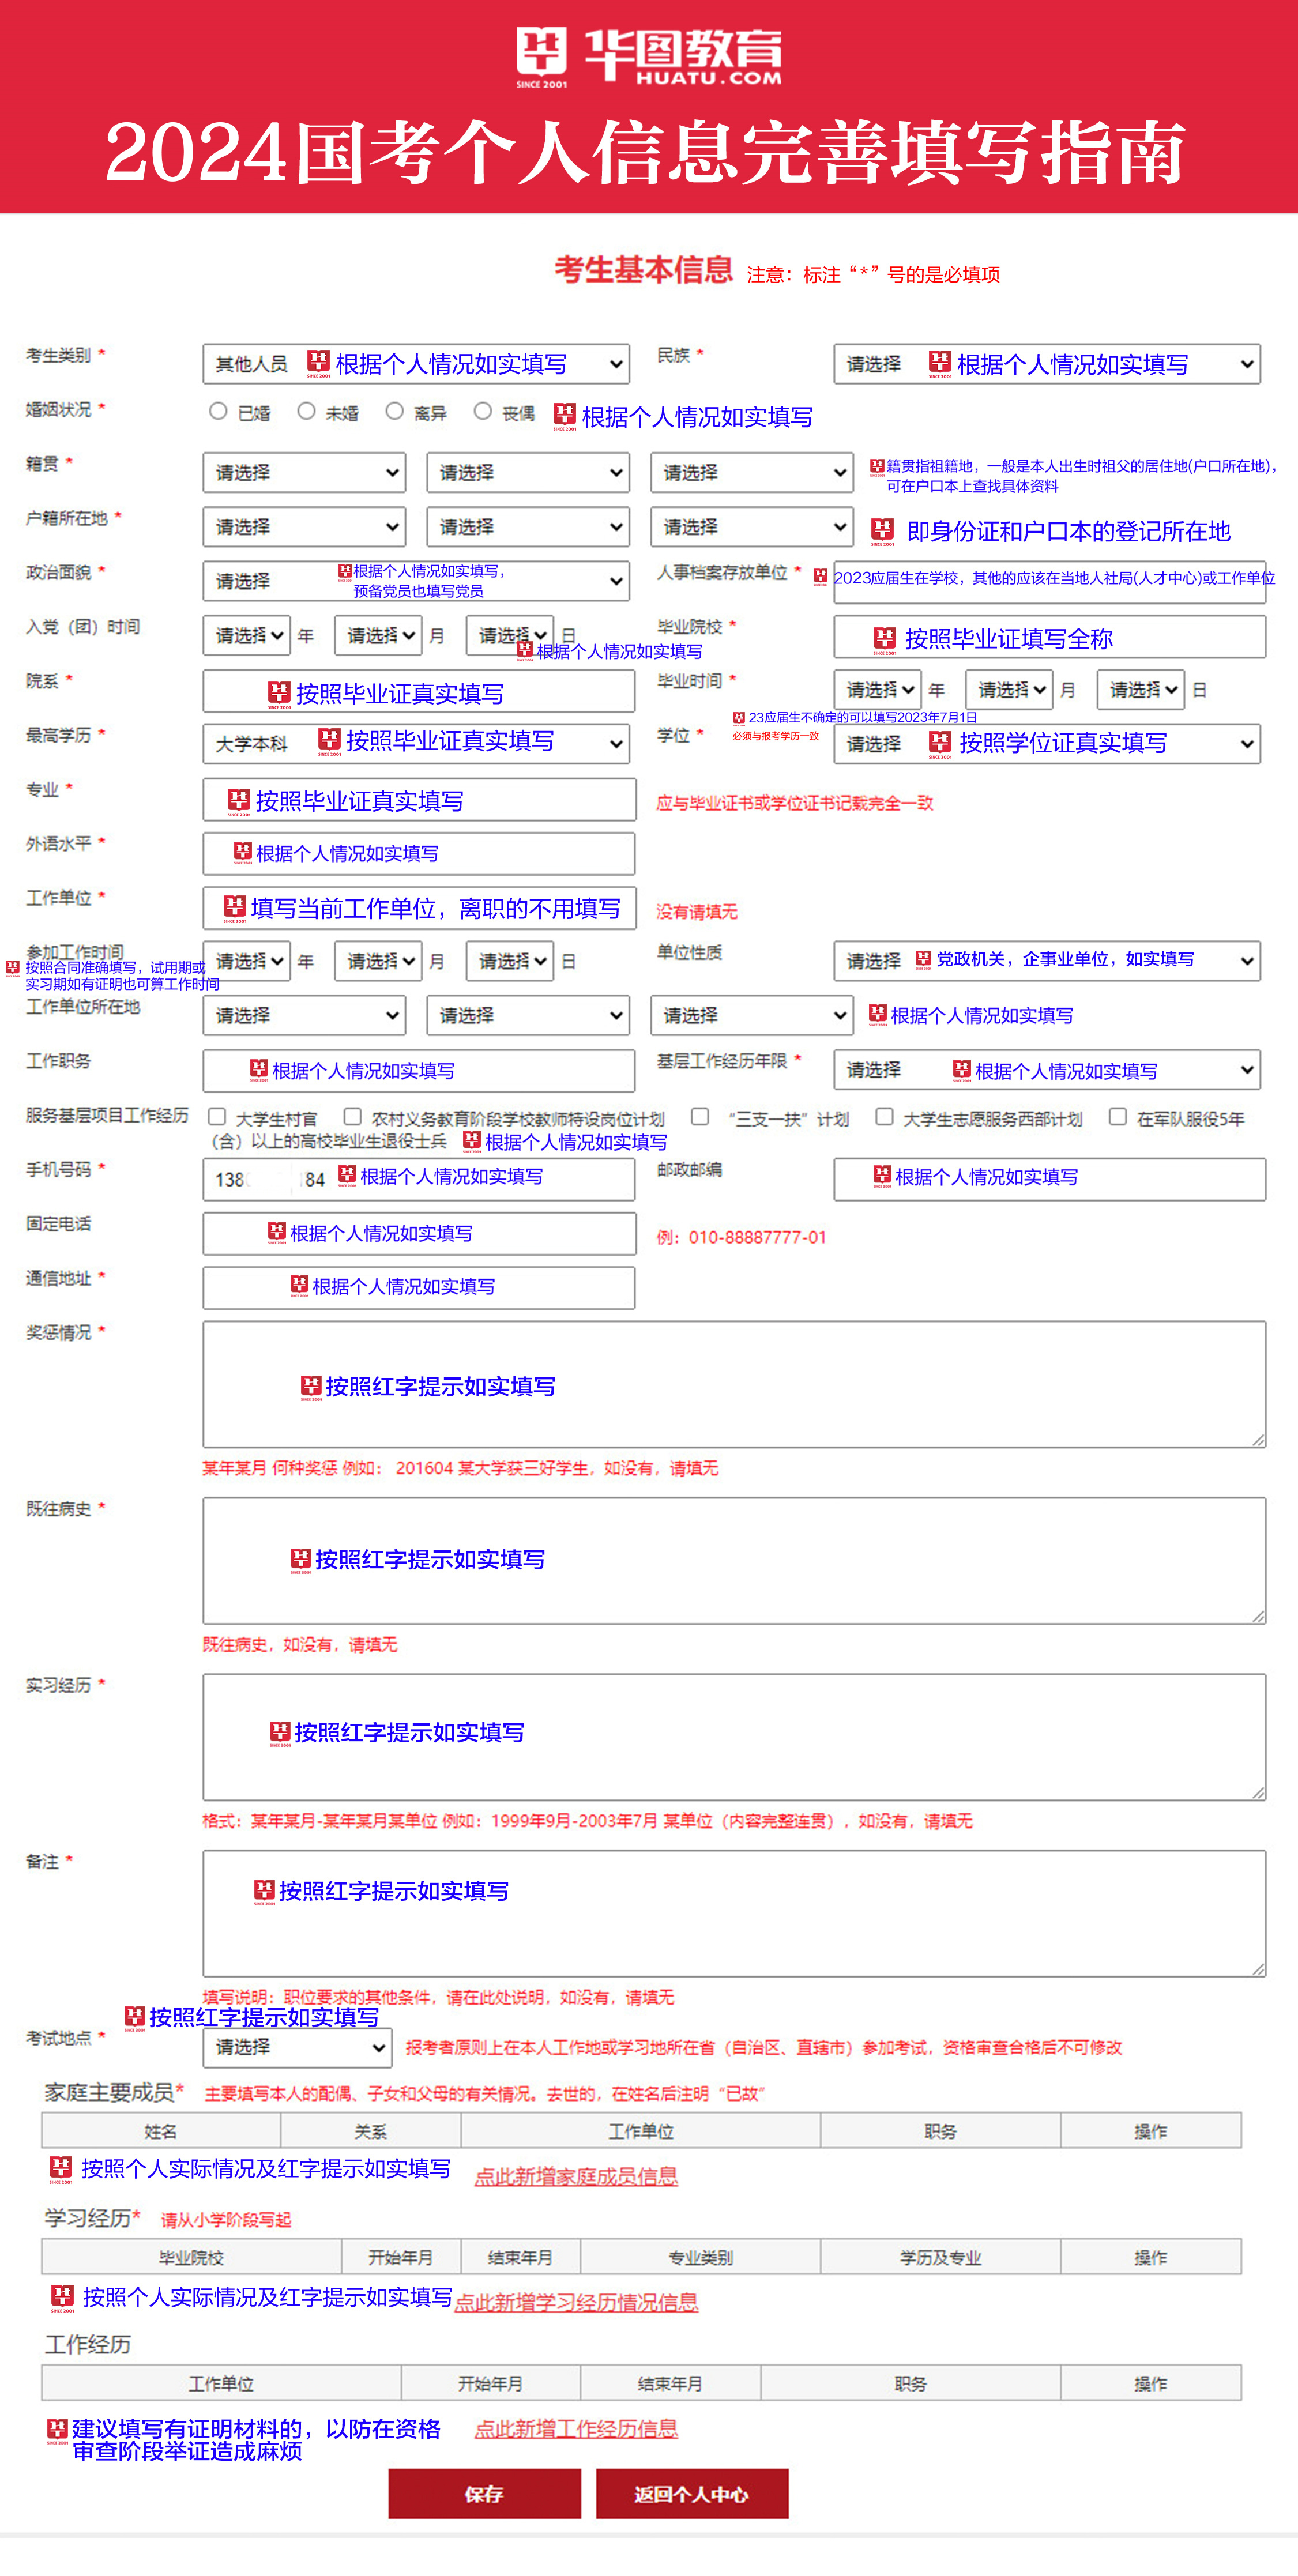The image size is (1298, 2576).
Task: Click the 考生基本信息 section heading
Action: point(643,270)
